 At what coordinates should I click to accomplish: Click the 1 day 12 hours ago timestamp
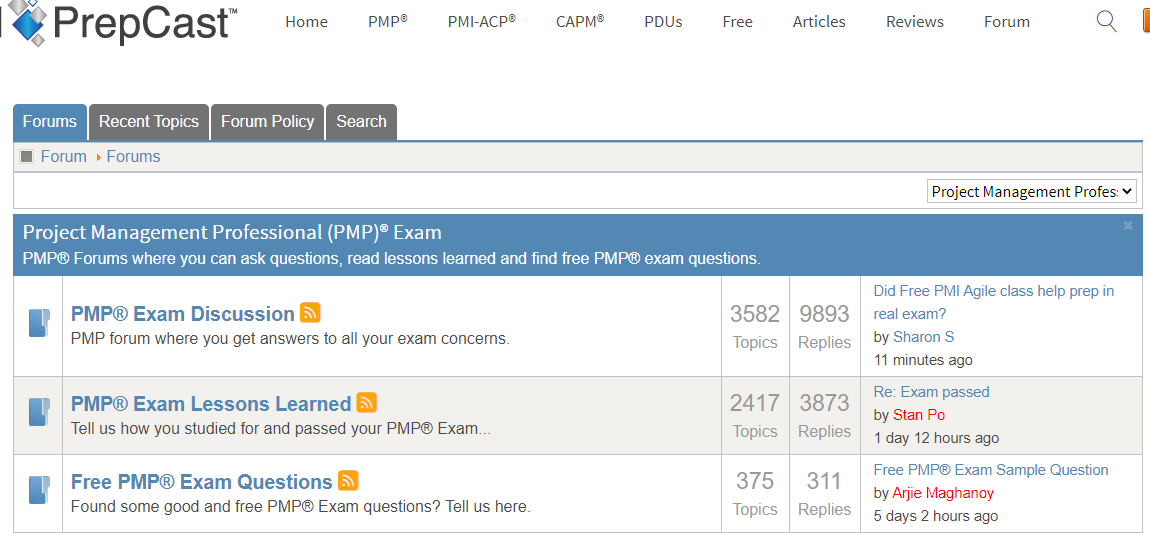tap(937, 439)
